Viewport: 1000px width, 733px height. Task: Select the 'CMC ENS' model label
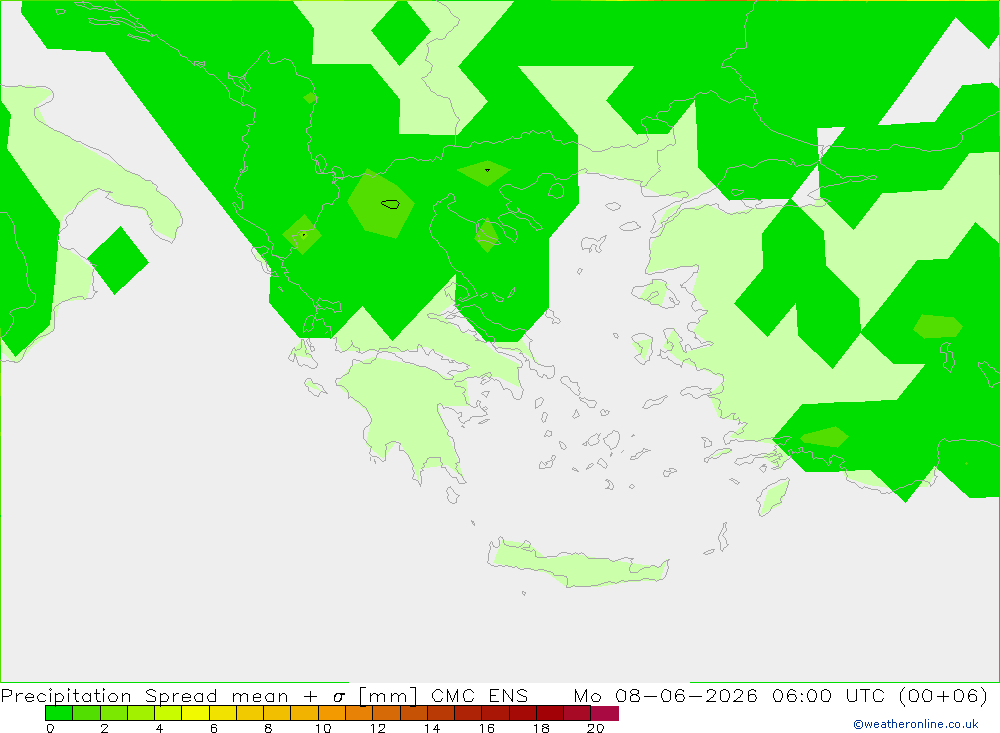pyautogui.click(x=480, y=695)
